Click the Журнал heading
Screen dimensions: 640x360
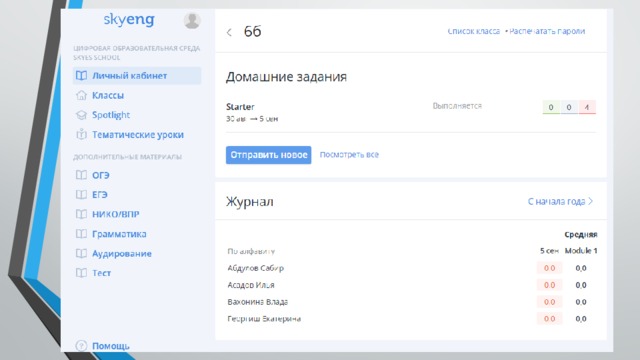pos(250,202)
